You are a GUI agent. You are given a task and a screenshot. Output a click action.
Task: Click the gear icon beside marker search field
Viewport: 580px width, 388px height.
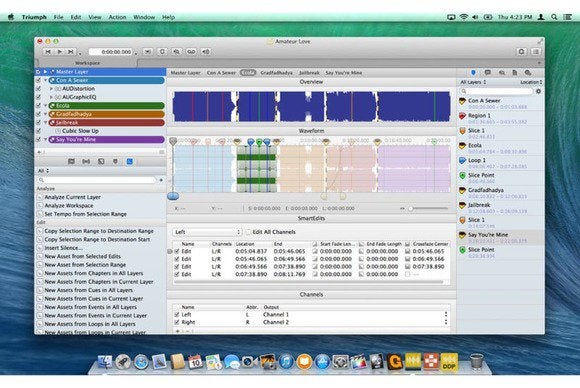click(538, 91)
